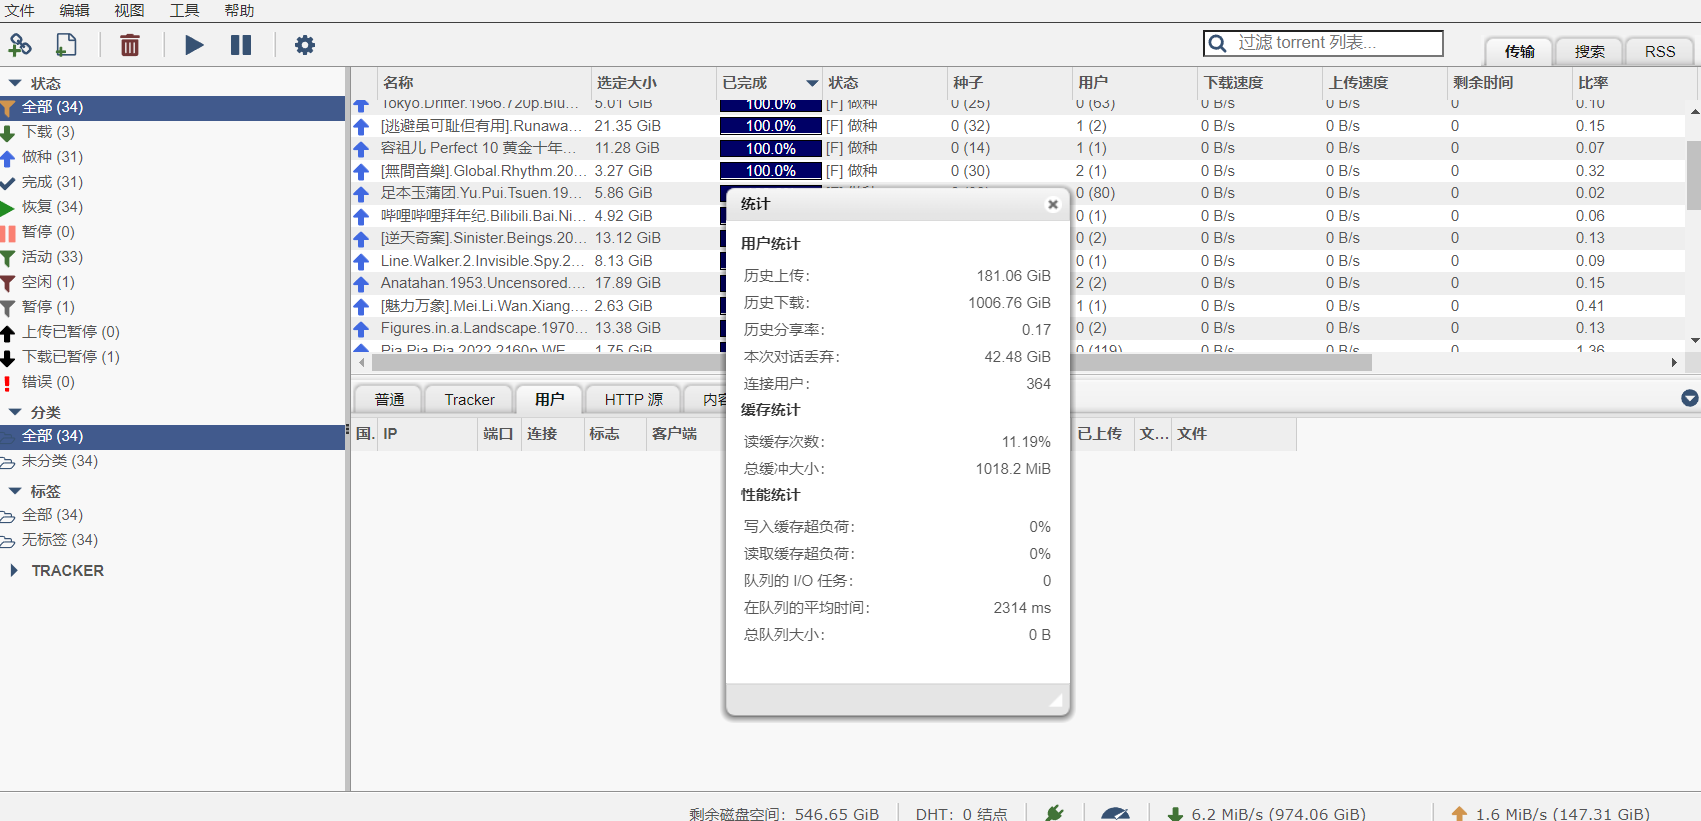Sort by the 下载速度 column header
The image size is (1701, 821).
coord(1260,83)
